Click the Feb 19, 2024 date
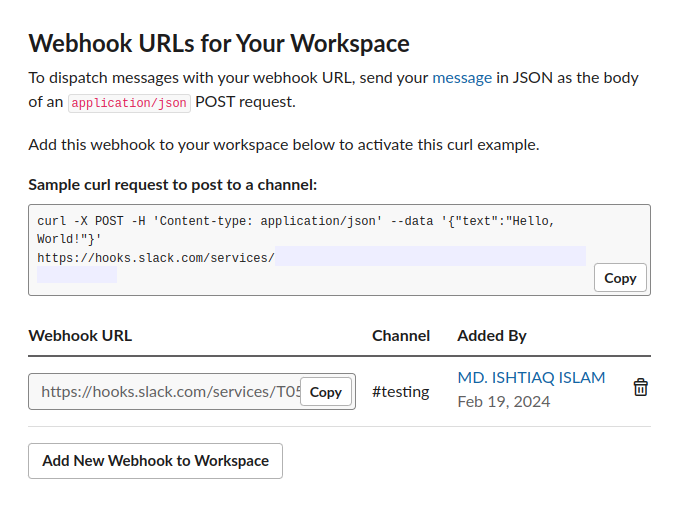Viewport: 680px width, 509px height. (x=503, y=402)
